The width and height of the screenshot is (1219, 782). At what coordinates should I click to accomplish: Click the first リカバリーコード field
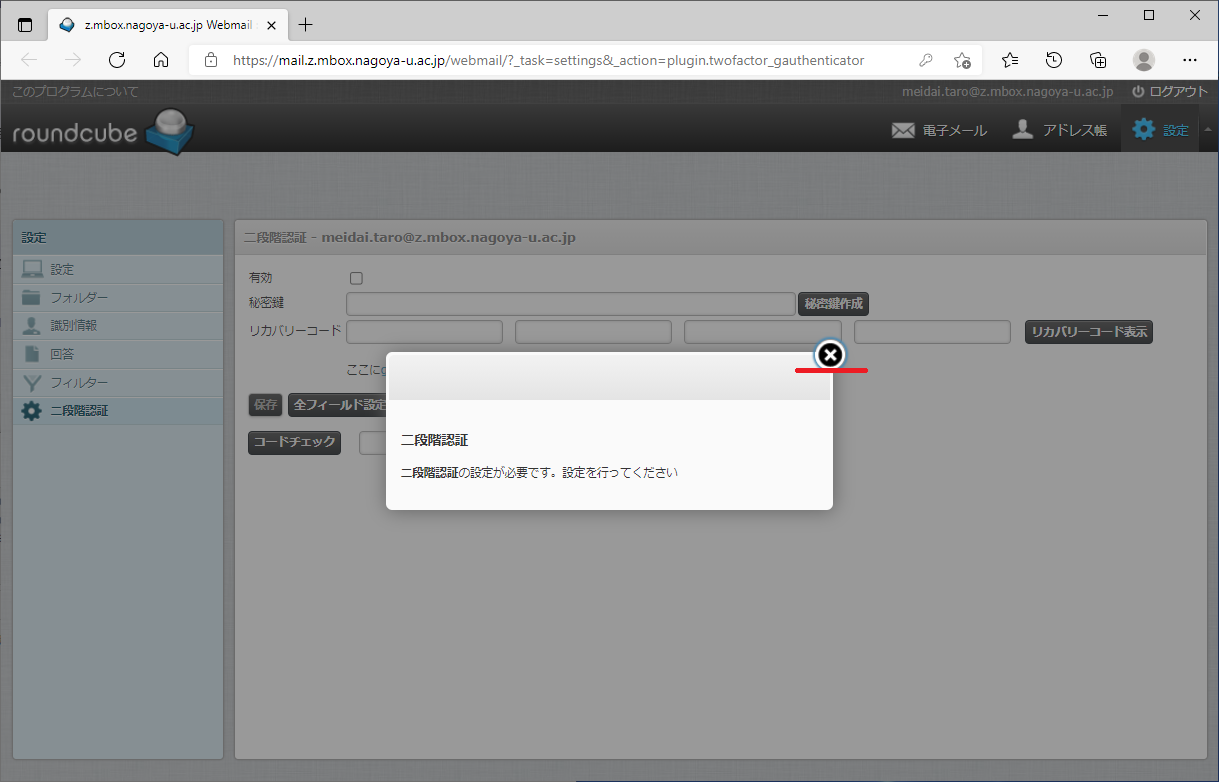coord(424,332)
